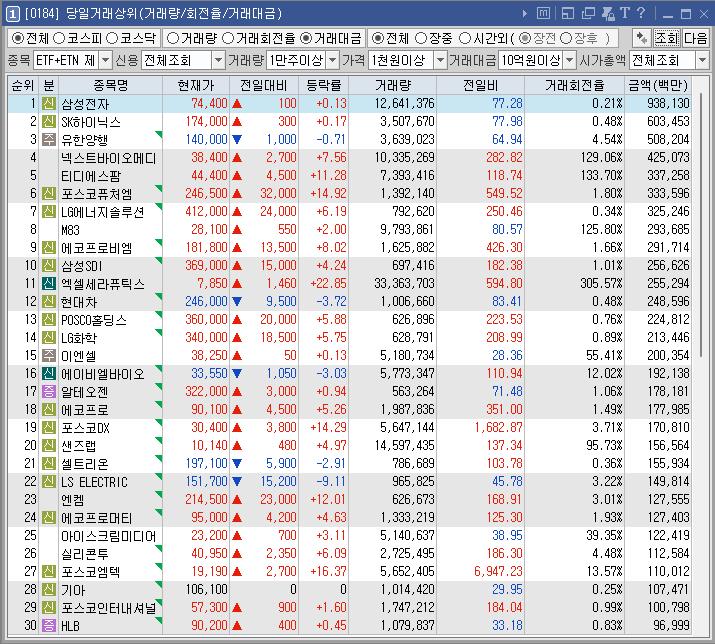Image resolution: width=715 pixels, height=644 pixels.
Task: Select the 넥스트바이오메디 stock row
Action: click(x=349, y=158)
